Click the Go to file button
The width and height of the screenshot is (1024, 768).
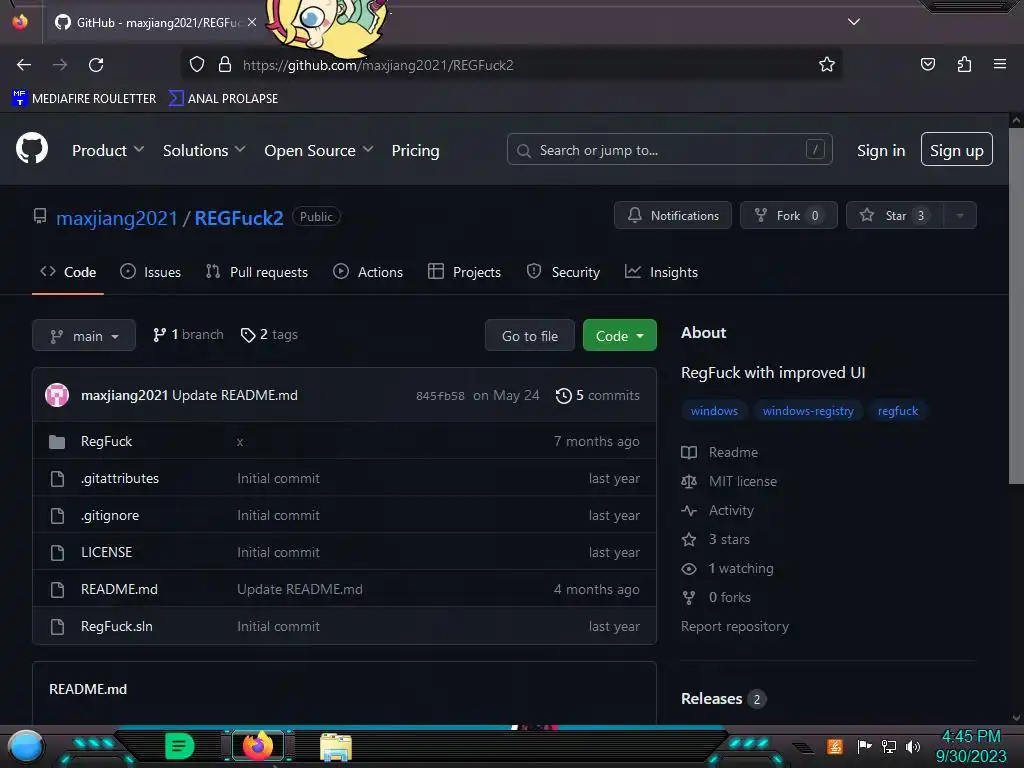click(530, 335)
